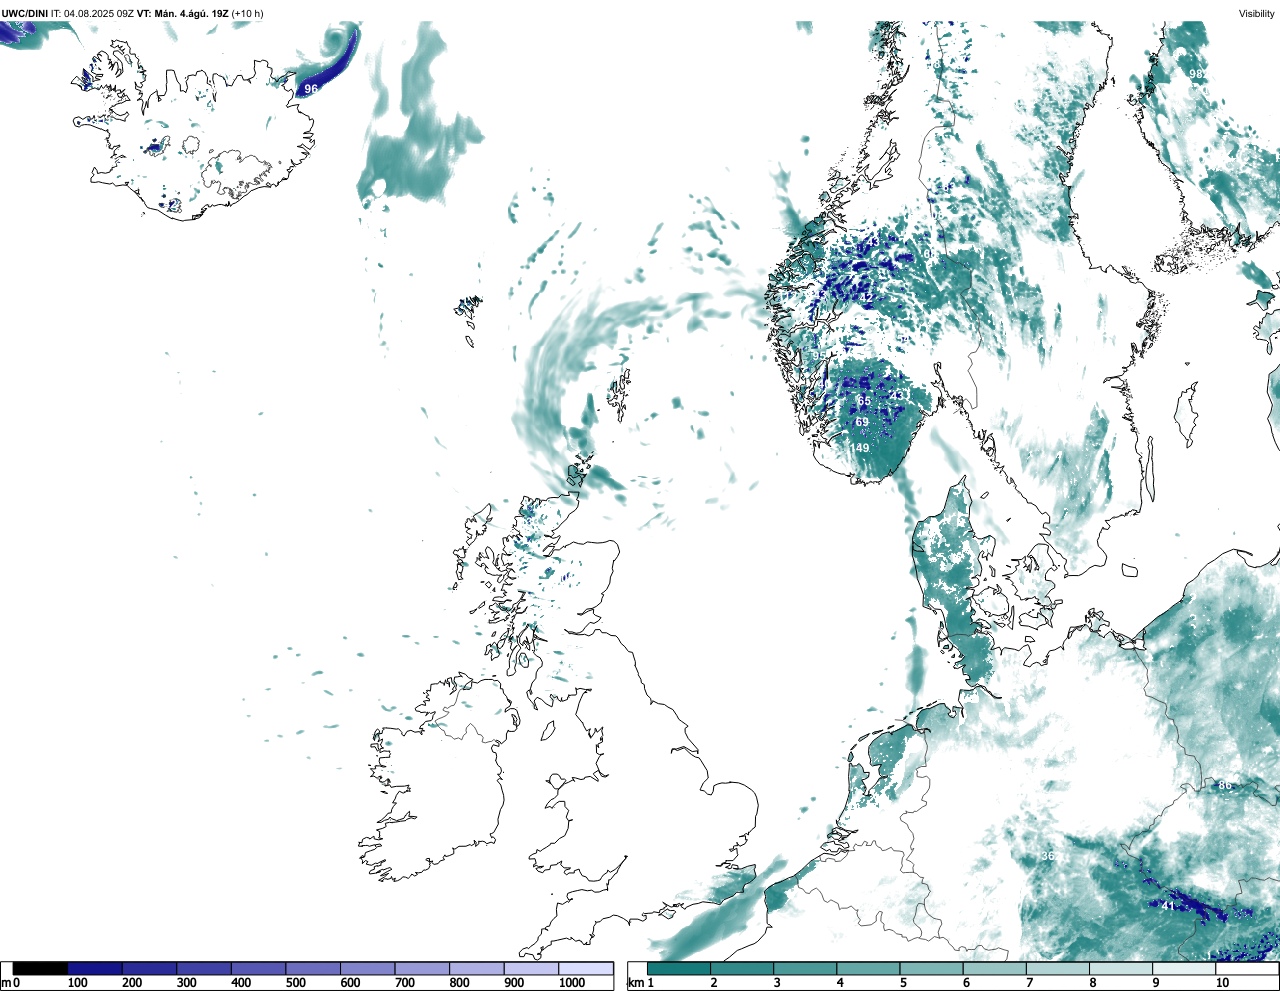Screen dimensions: 1280x991
Task: Select the 800–900 m legend swatch
Action: coord(477,969)
